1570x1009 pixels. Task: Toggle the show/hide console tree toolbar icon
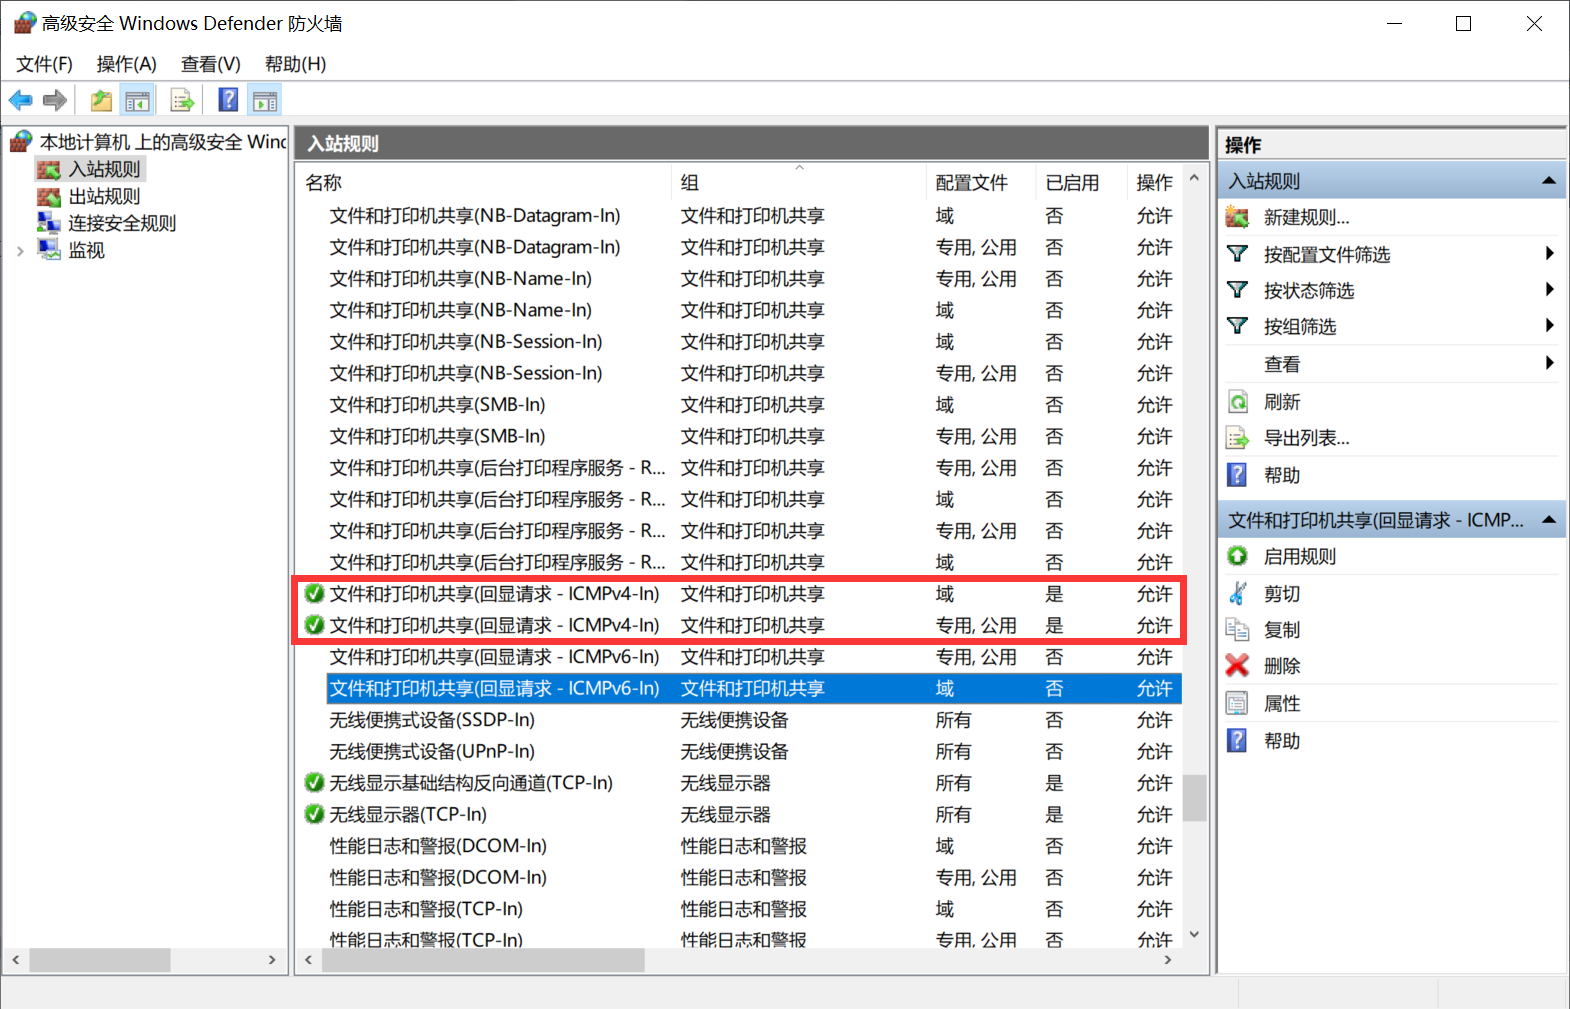tap(137, 100)
